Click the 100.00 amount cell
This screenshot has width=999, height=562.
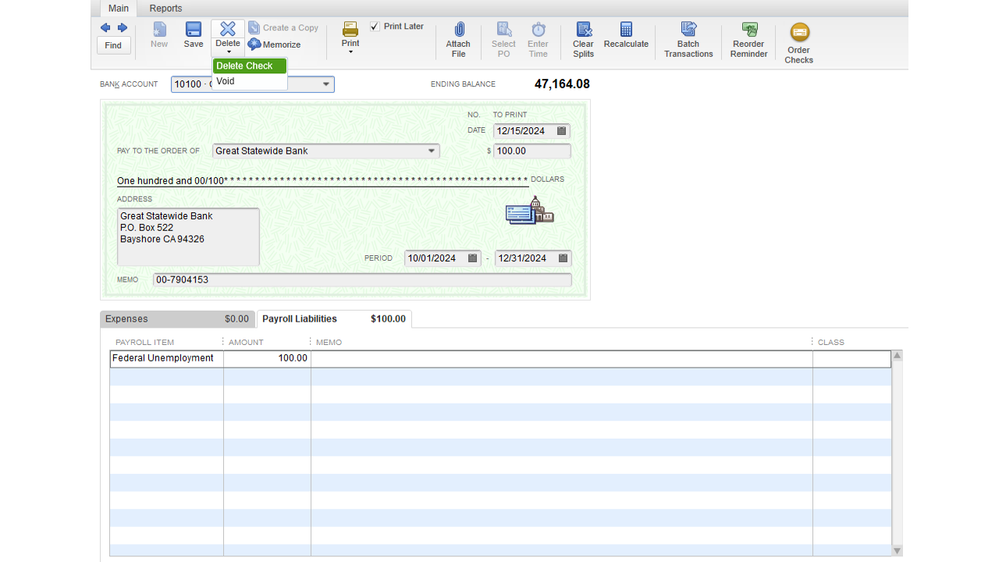point(267,358)
